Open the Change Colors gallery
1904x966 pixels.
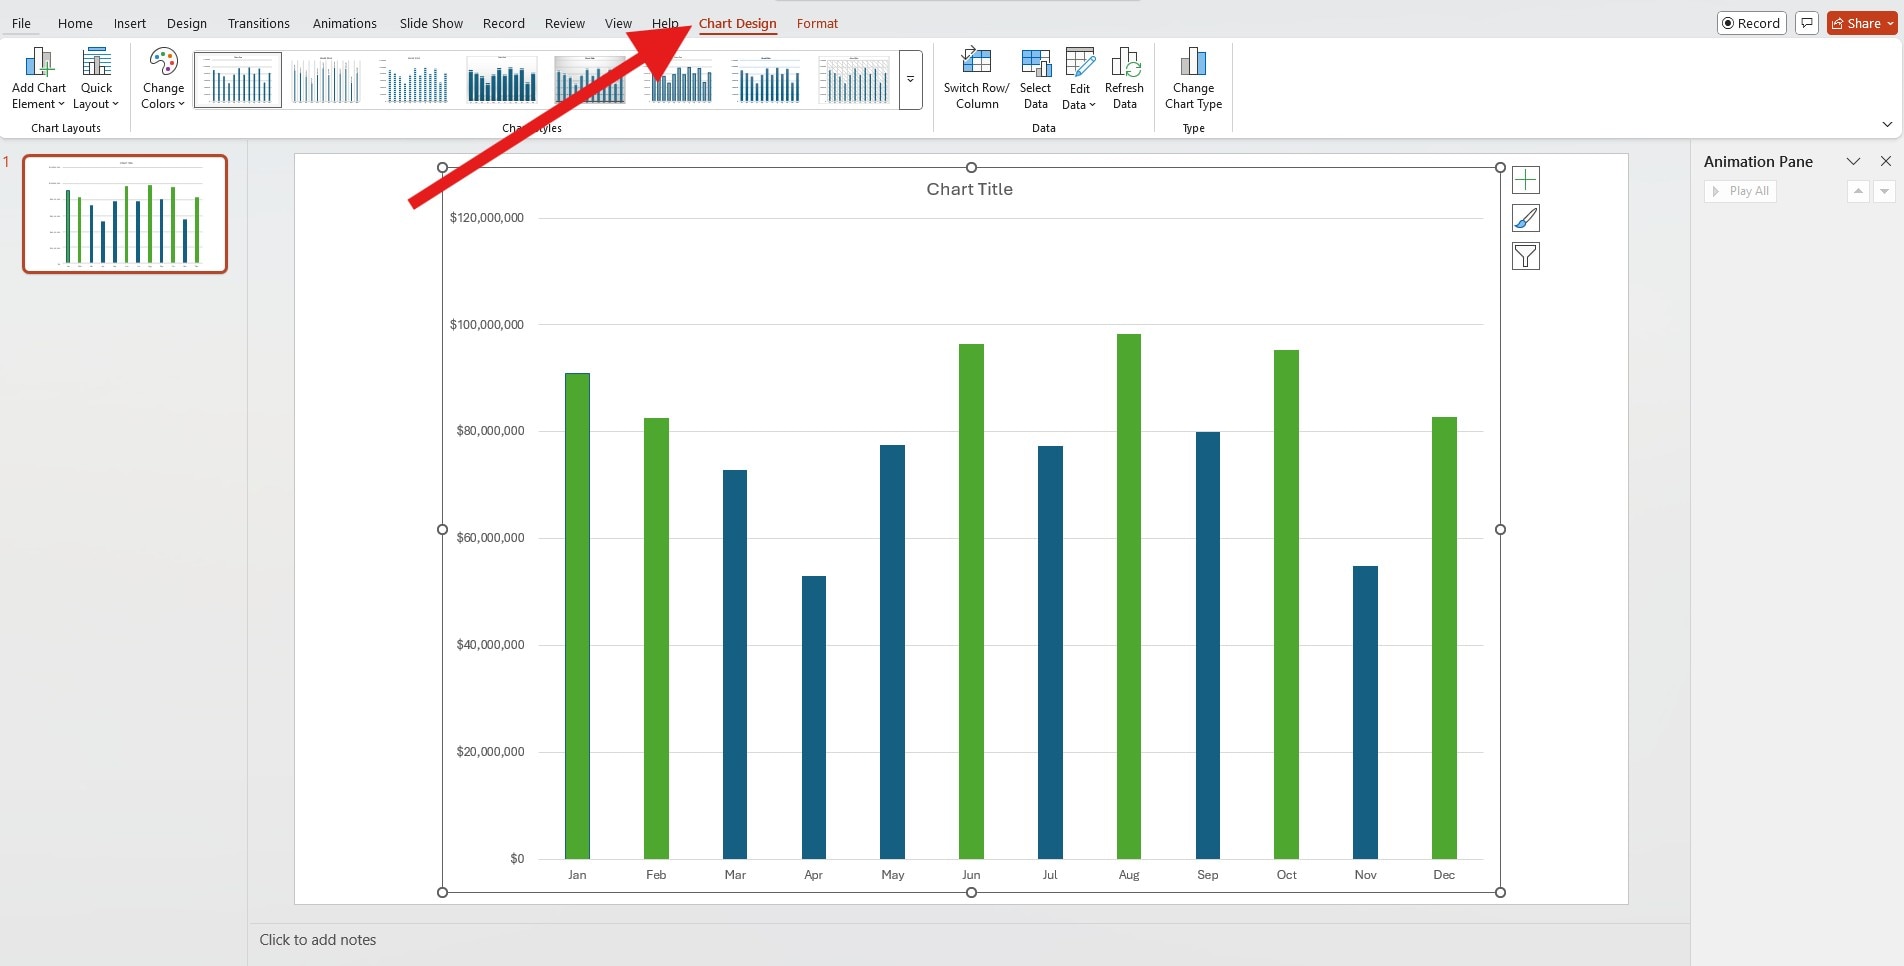pyautogui.click(x=162, y=78)
